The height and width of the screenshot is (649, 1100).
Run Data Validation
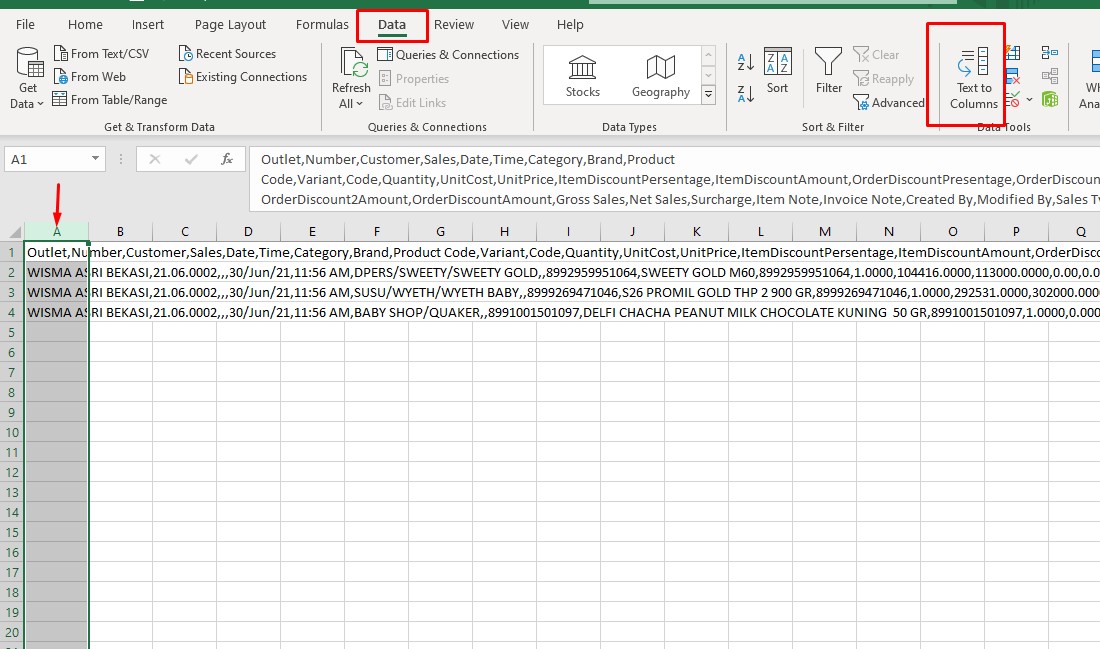(x=1012, y=99)
